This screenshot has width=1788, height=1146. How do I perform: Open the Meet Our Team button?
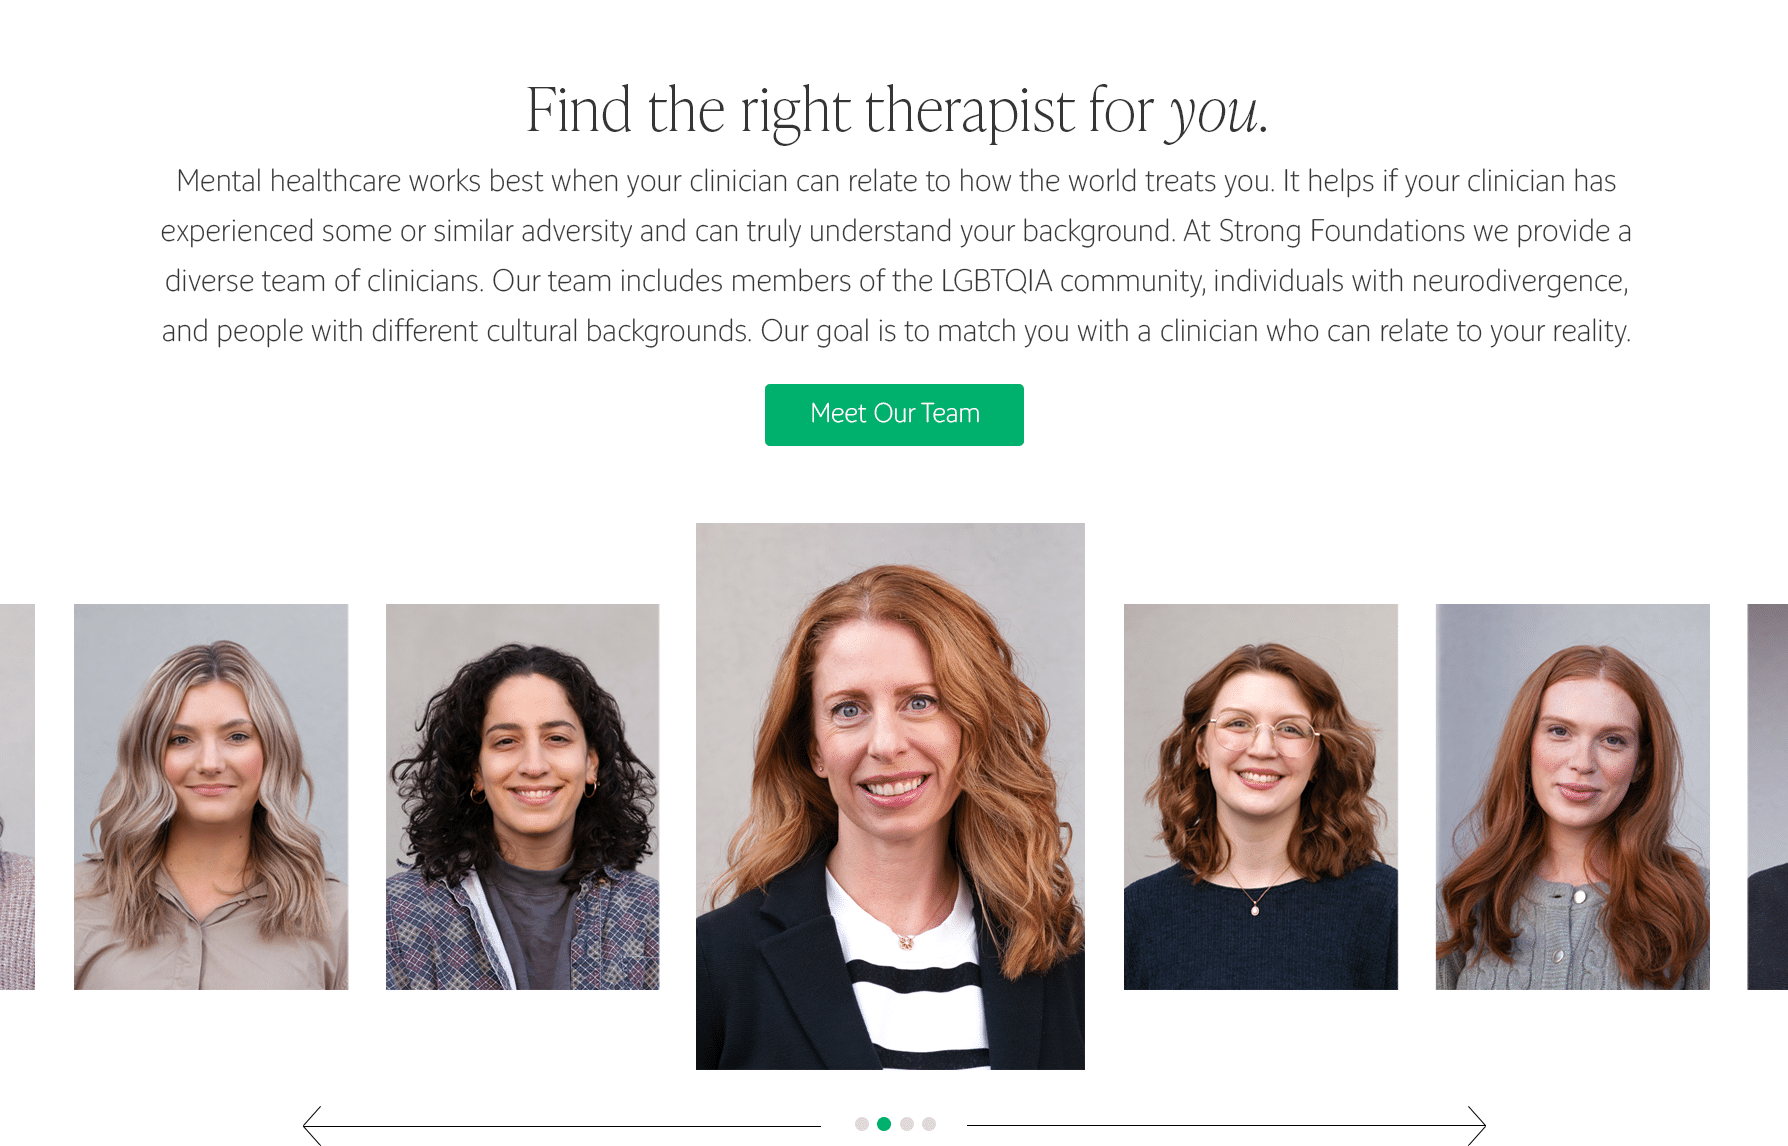[894, 414]
